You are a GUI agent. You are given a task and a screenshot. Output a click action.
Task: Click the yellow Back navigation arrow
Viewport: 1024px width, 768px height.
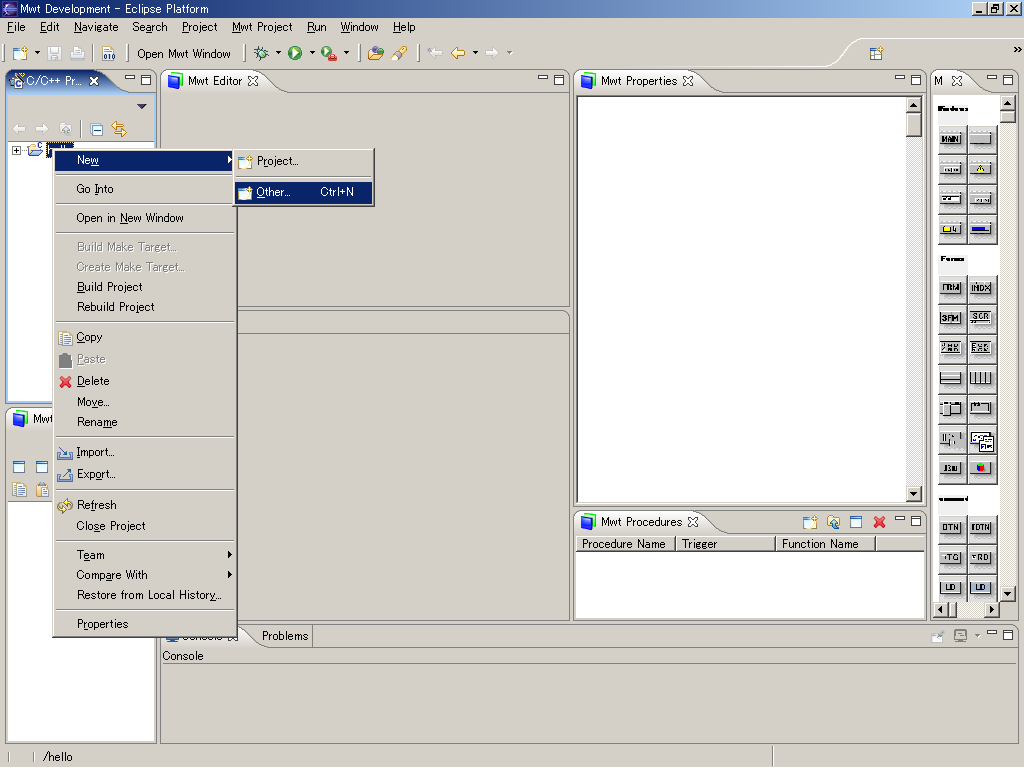tap(458, 53)
